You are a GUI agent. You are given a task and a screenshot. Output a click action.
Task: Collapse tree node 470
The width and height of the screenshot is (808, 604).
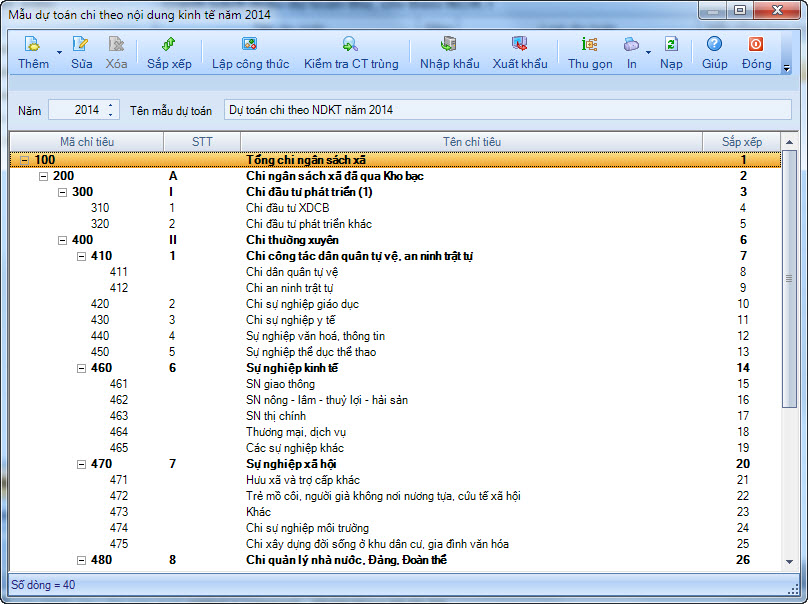pyautogui.click(x=81, y=464)
